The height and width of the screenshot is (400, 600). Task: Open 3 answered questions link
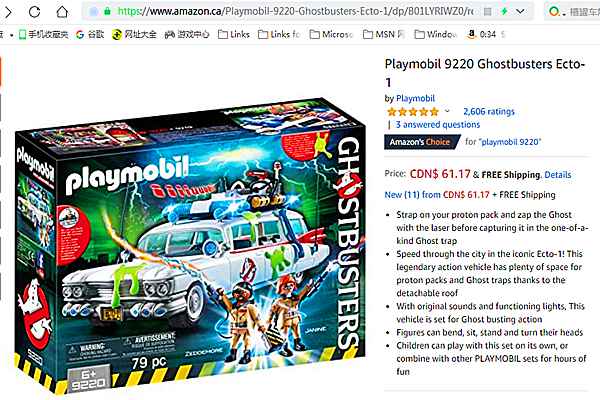[438, 125]
